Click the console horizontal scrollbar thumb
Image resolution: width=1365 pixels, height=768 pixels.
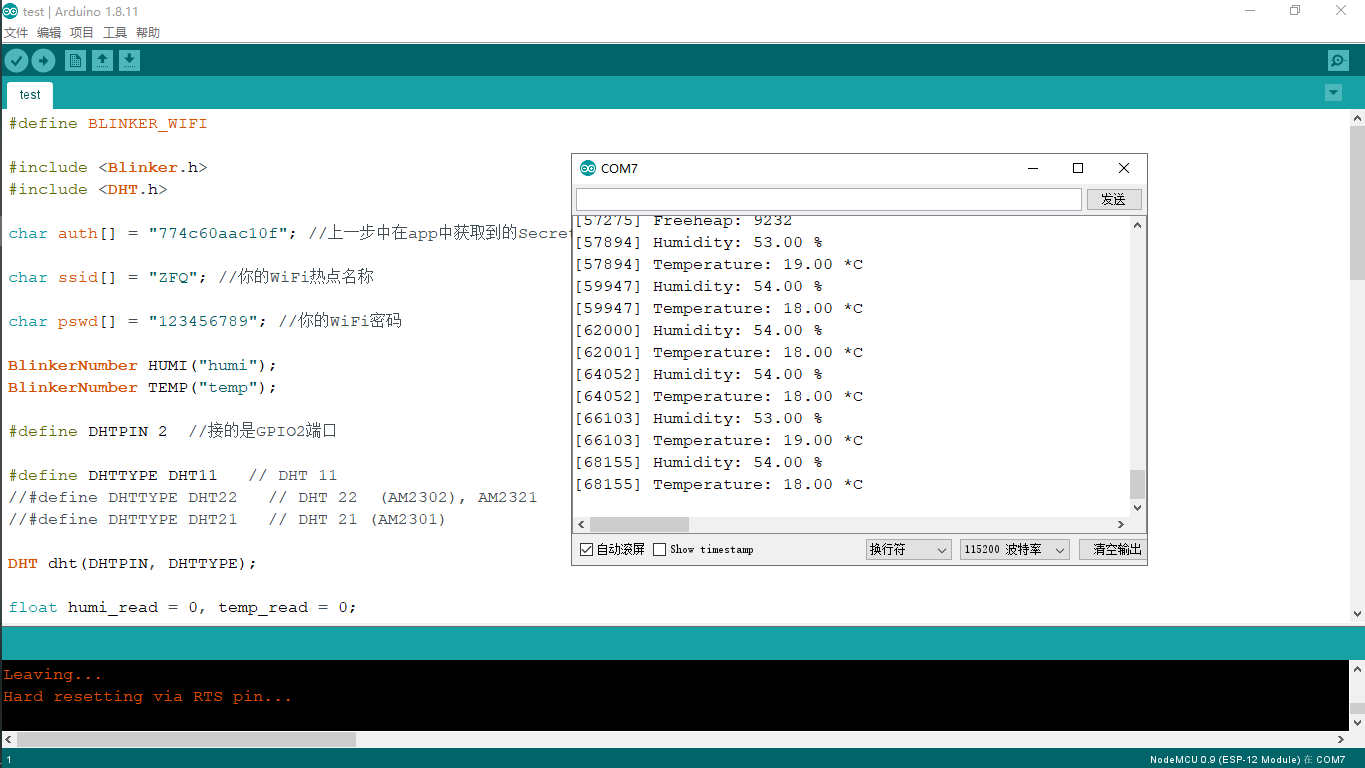point(186,740)
